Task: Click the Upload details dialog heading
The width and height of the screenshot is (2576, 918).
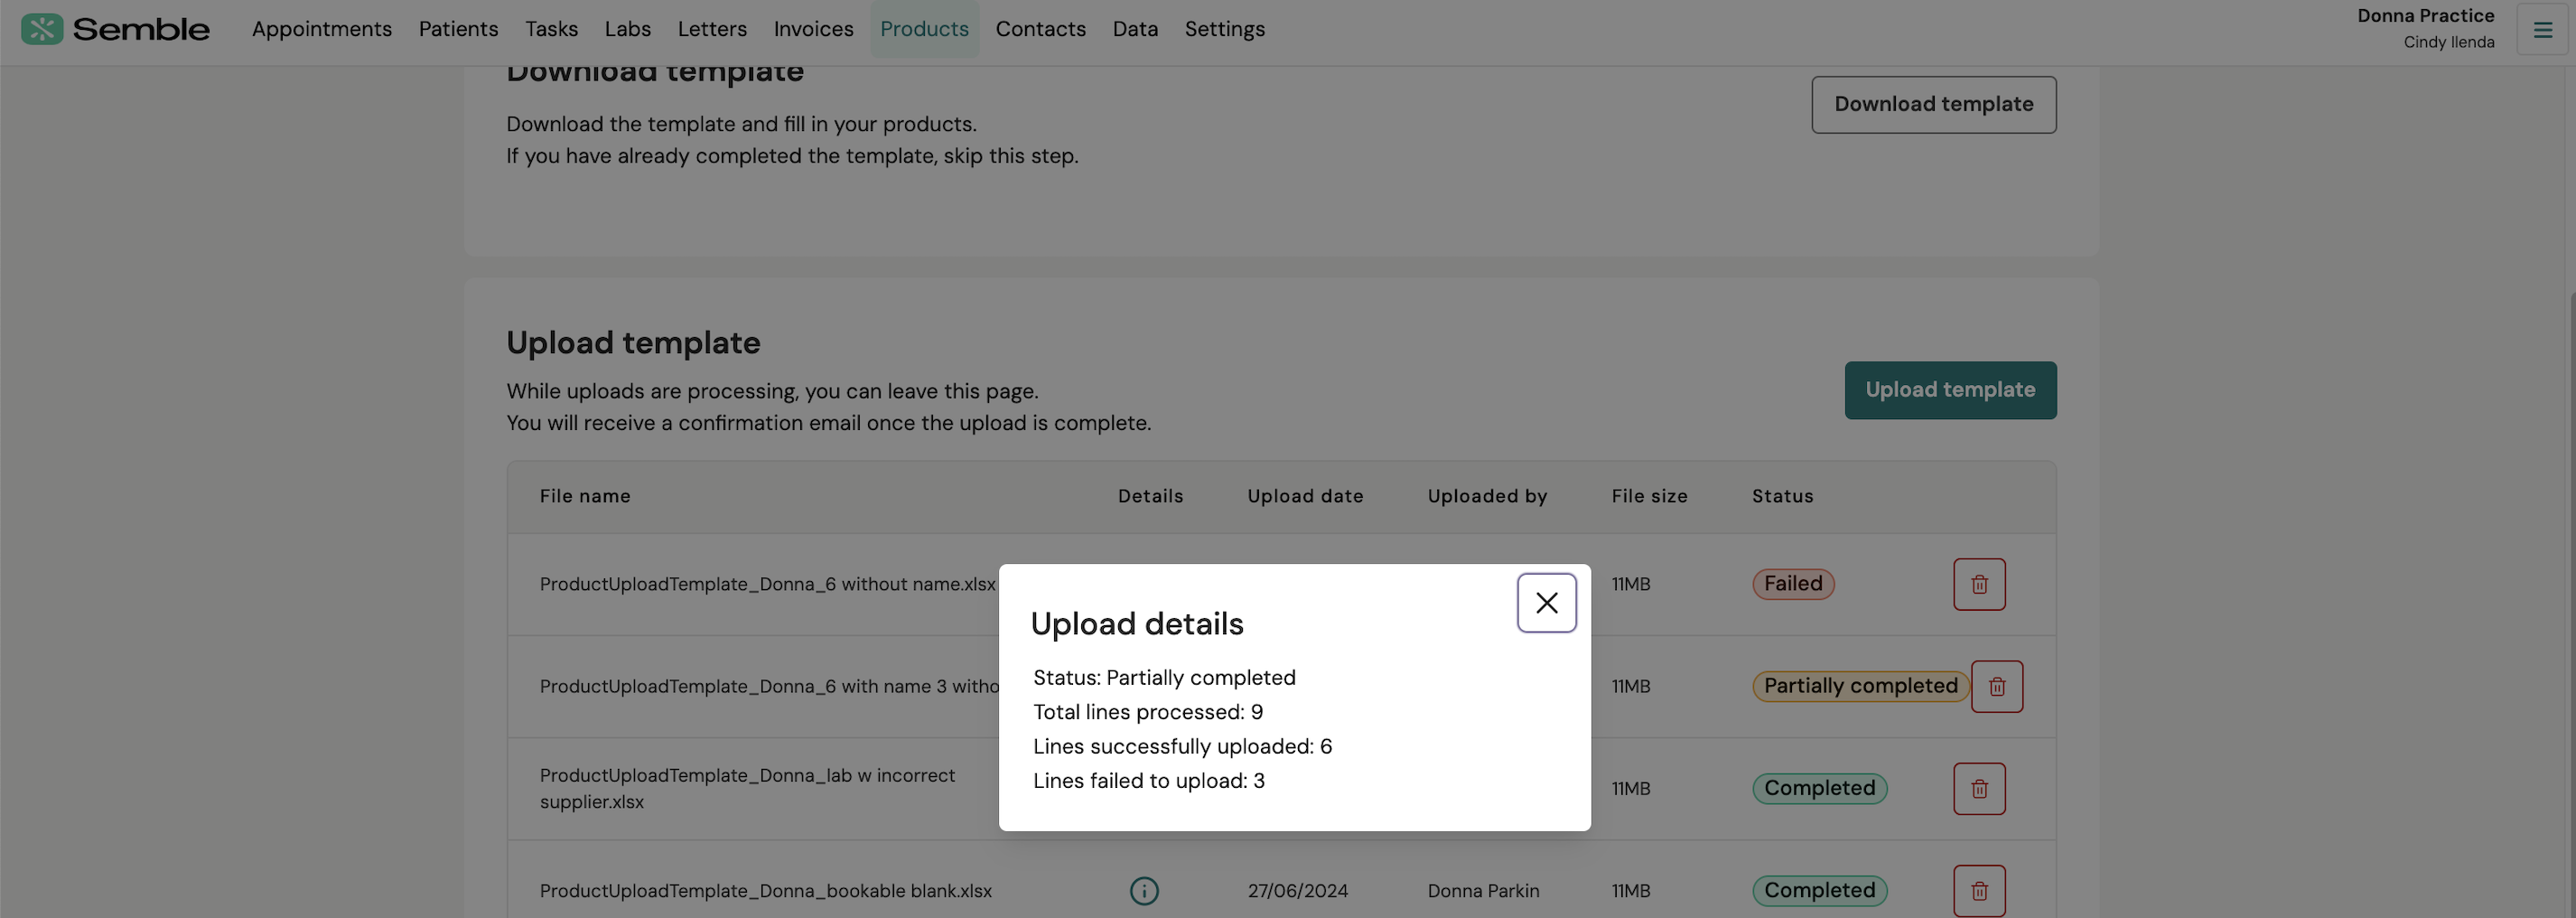Action: pos(1137,624)
